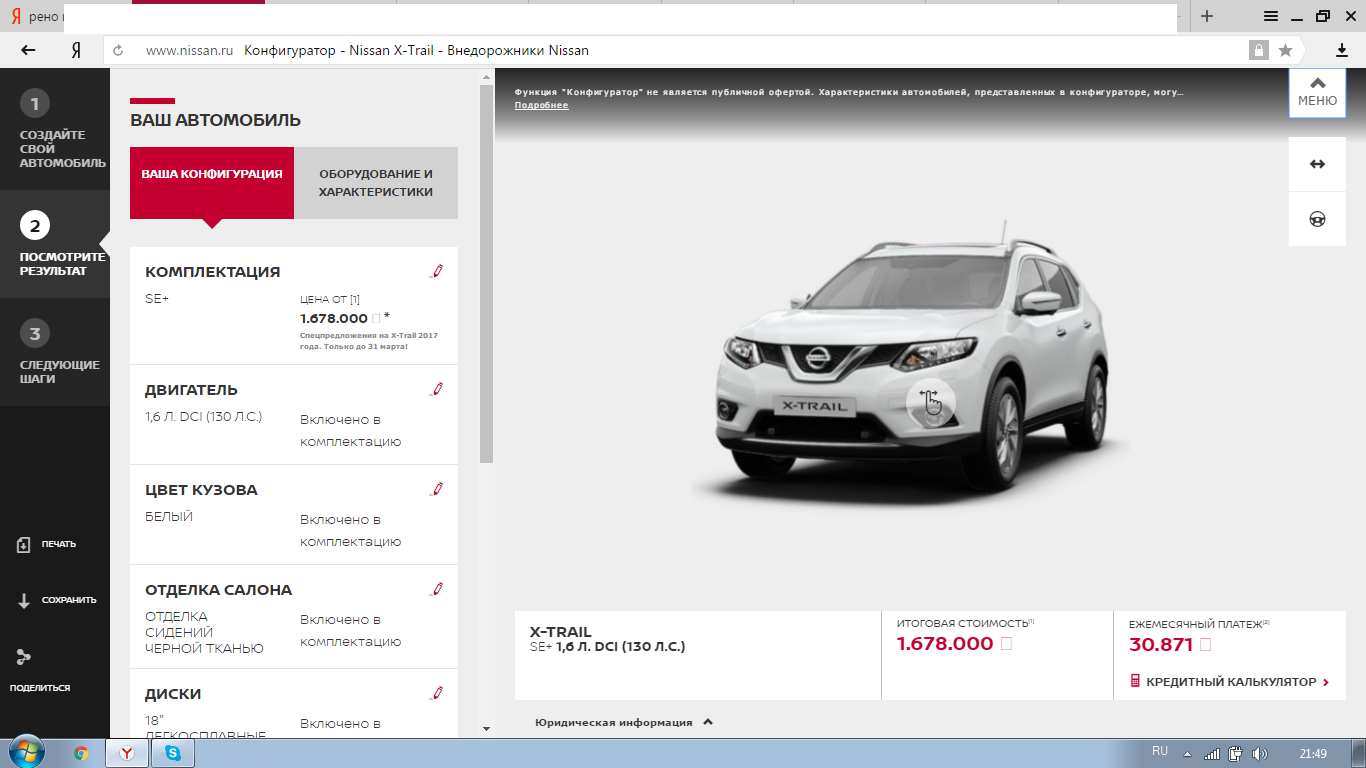Rotate the car with the 360 hand icon
Screen dimensions: 1366x768
(x=931, y=402)
